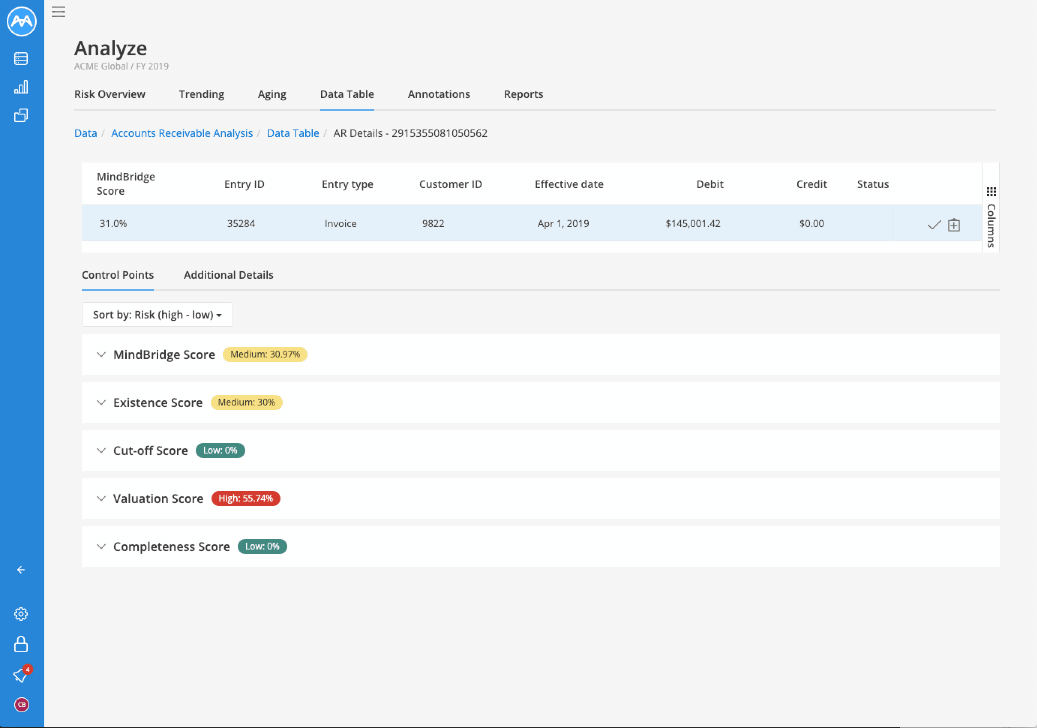The image size is (1037, 728).
Task: Click the 9822 customer ID cell
Action: pyautogui.click(x=433, y=223)
